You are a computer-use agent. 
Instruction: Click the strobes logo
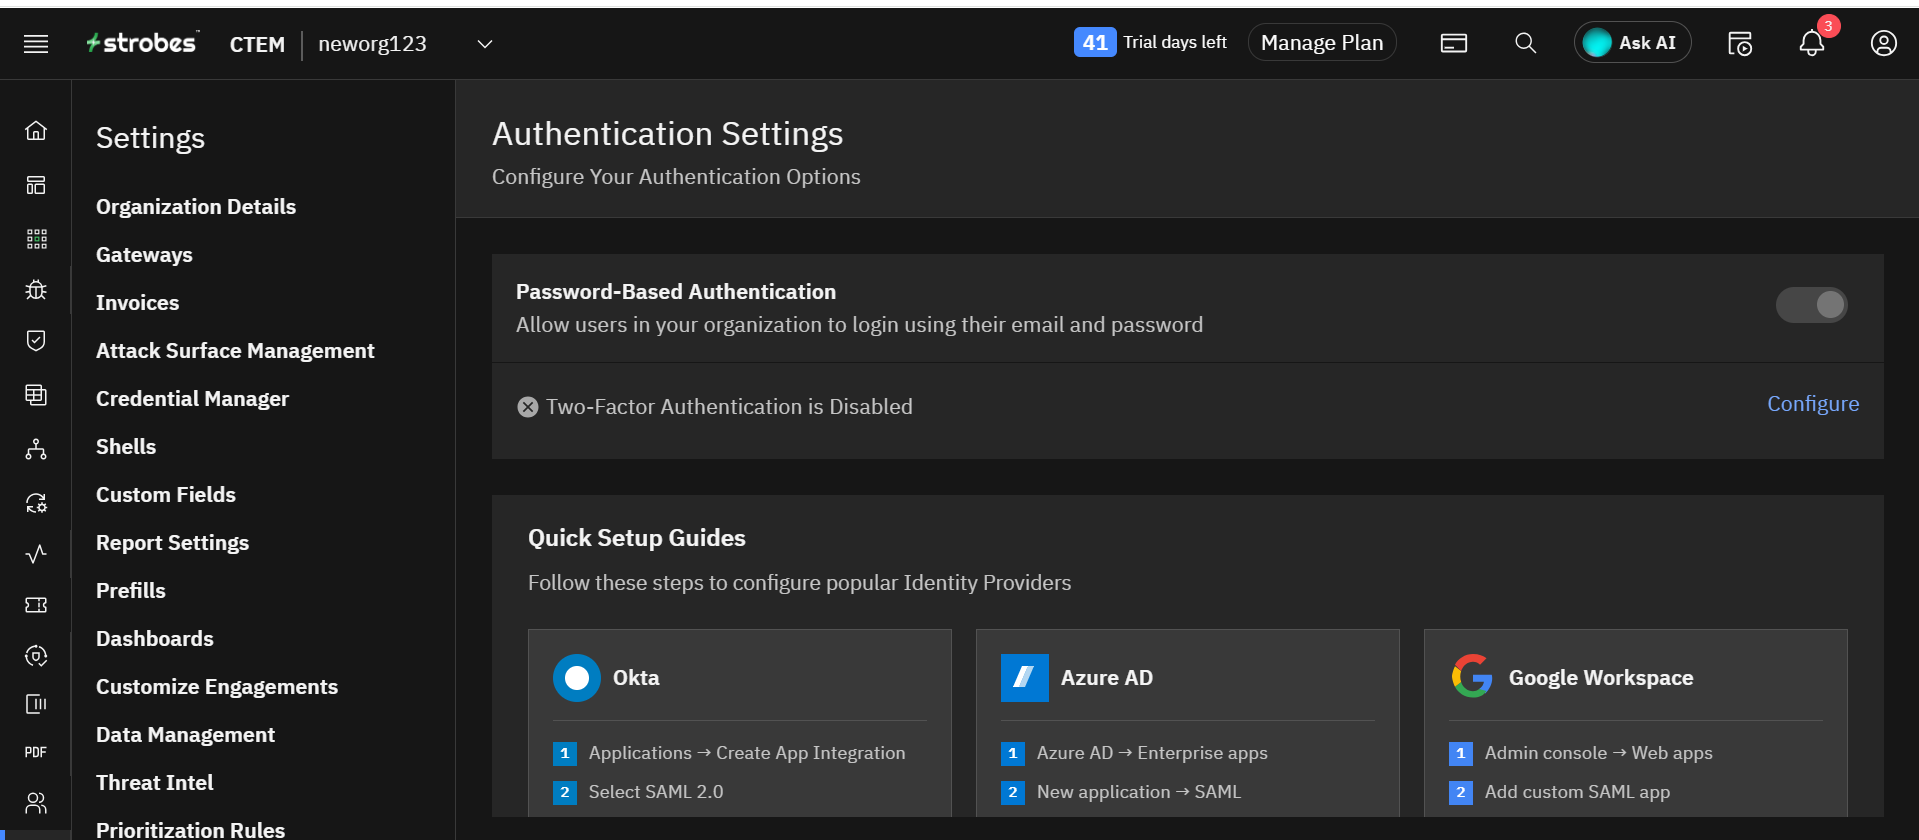coord(141,43)
